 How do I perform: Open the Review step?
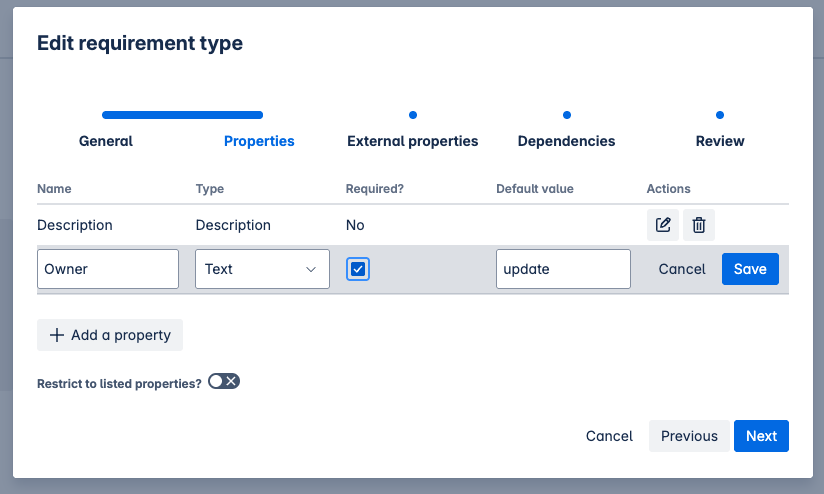[720, 141]
